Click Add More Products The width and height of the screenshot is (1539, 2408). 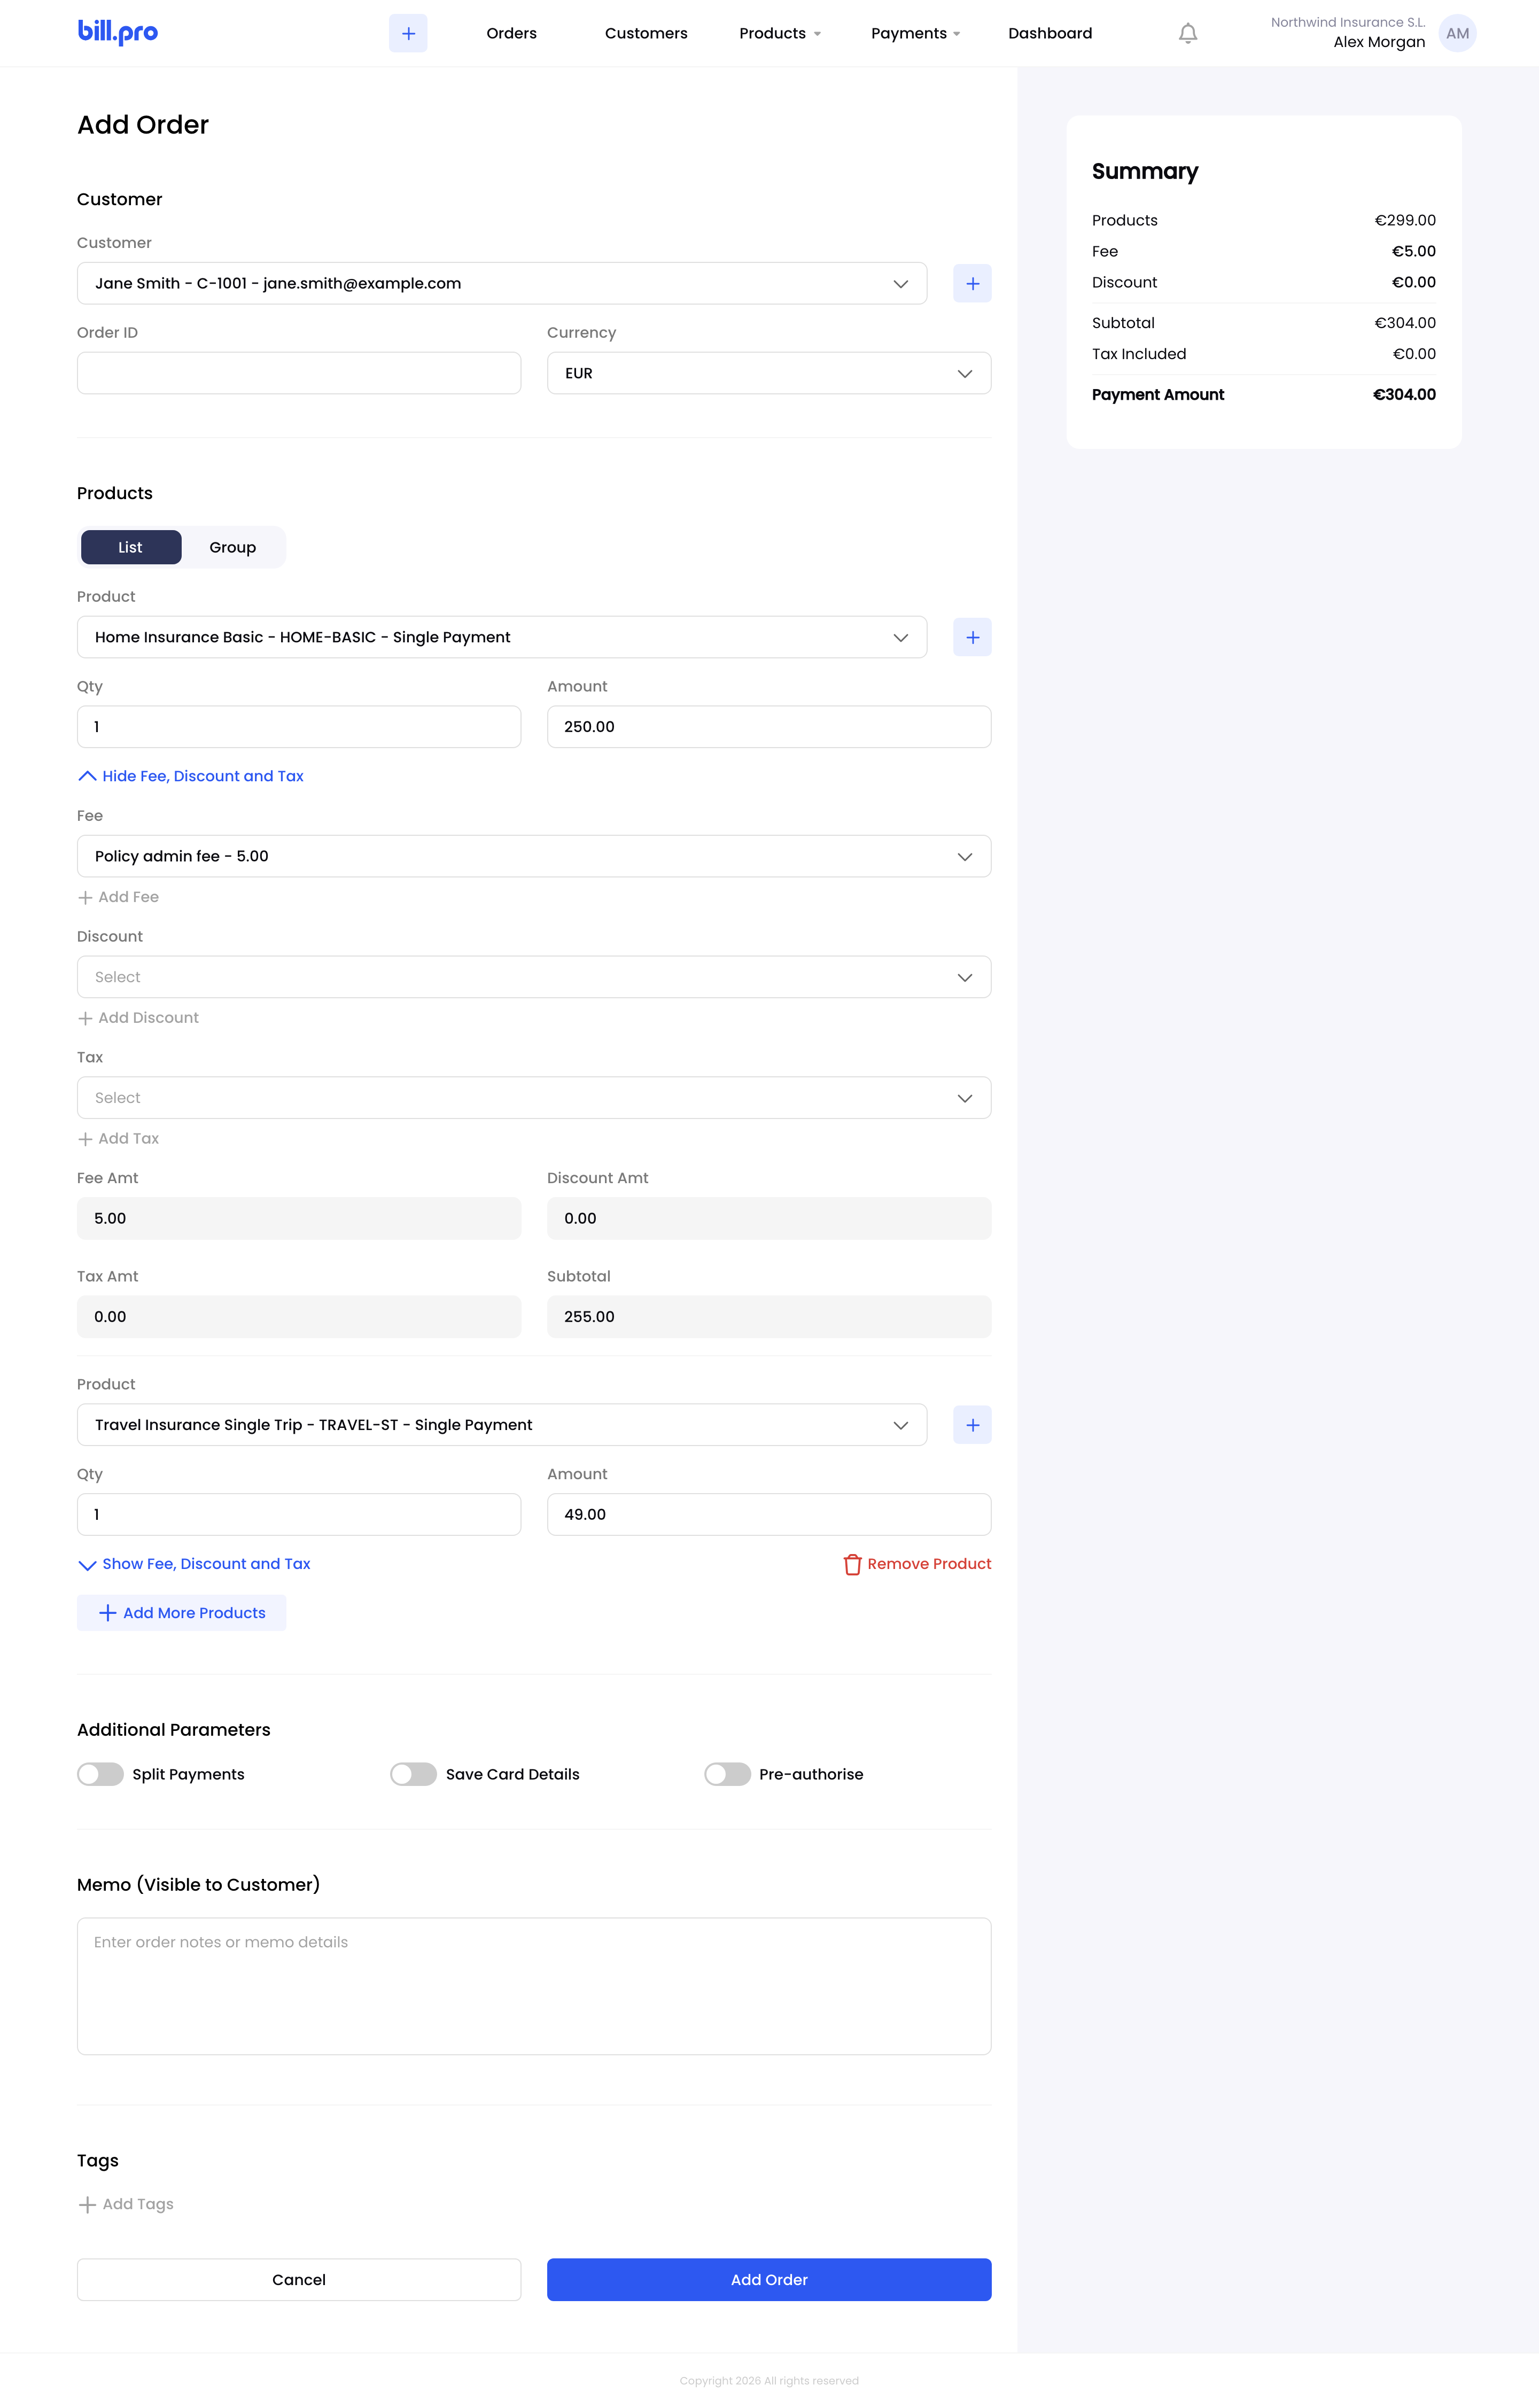tap(182, 1613)
